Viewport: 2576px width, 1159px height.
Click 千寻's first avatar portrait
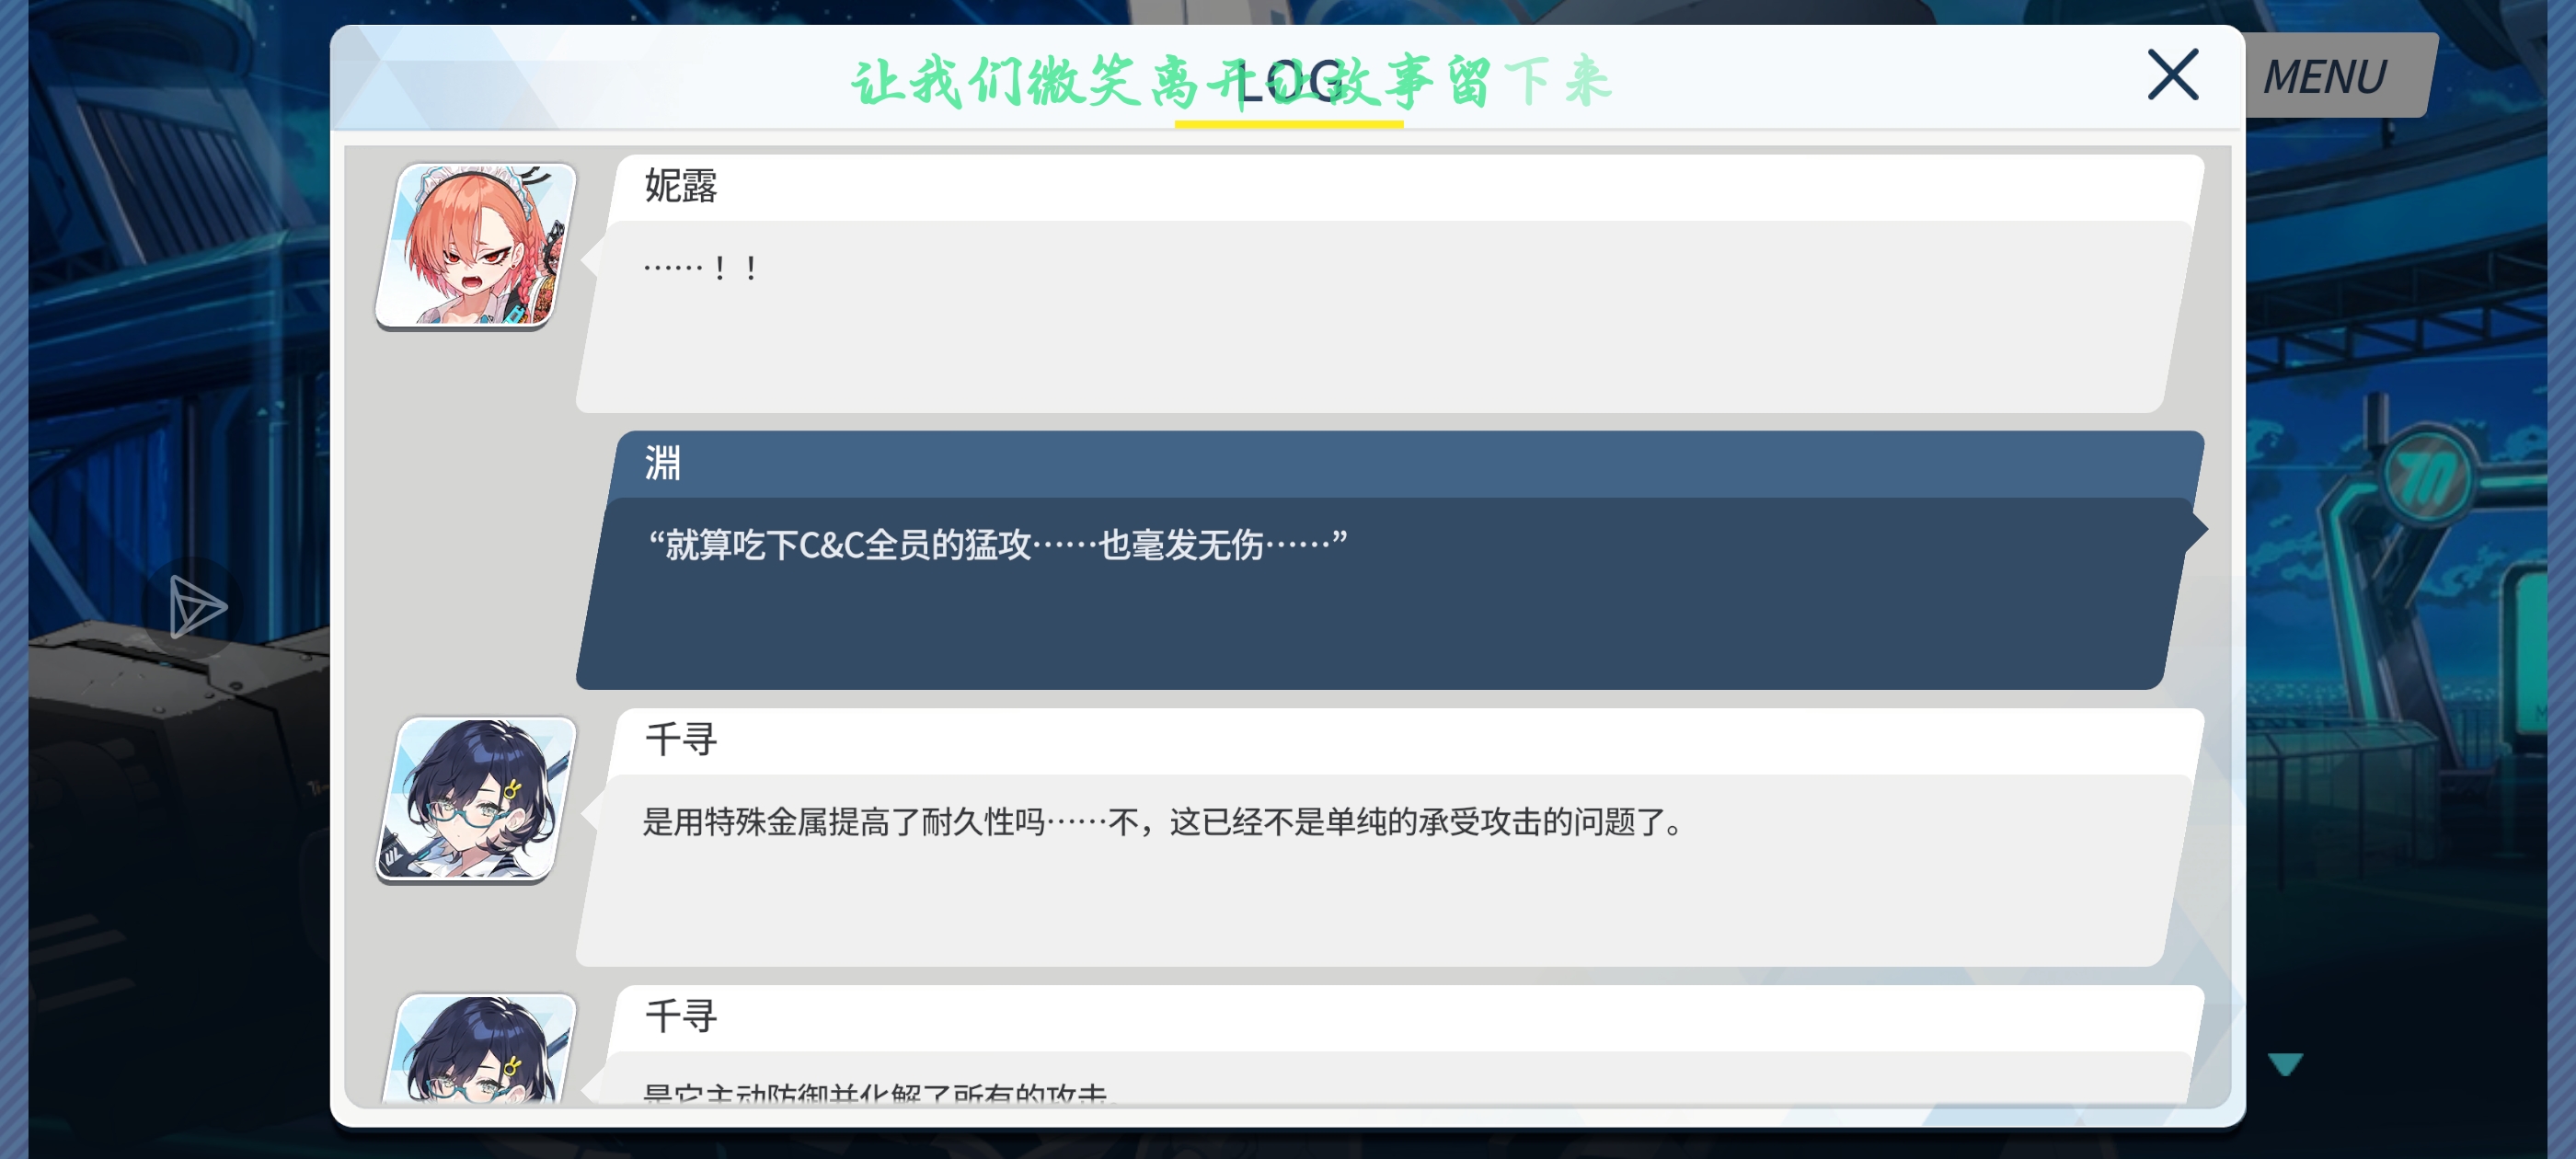click(x=476, y=799)
